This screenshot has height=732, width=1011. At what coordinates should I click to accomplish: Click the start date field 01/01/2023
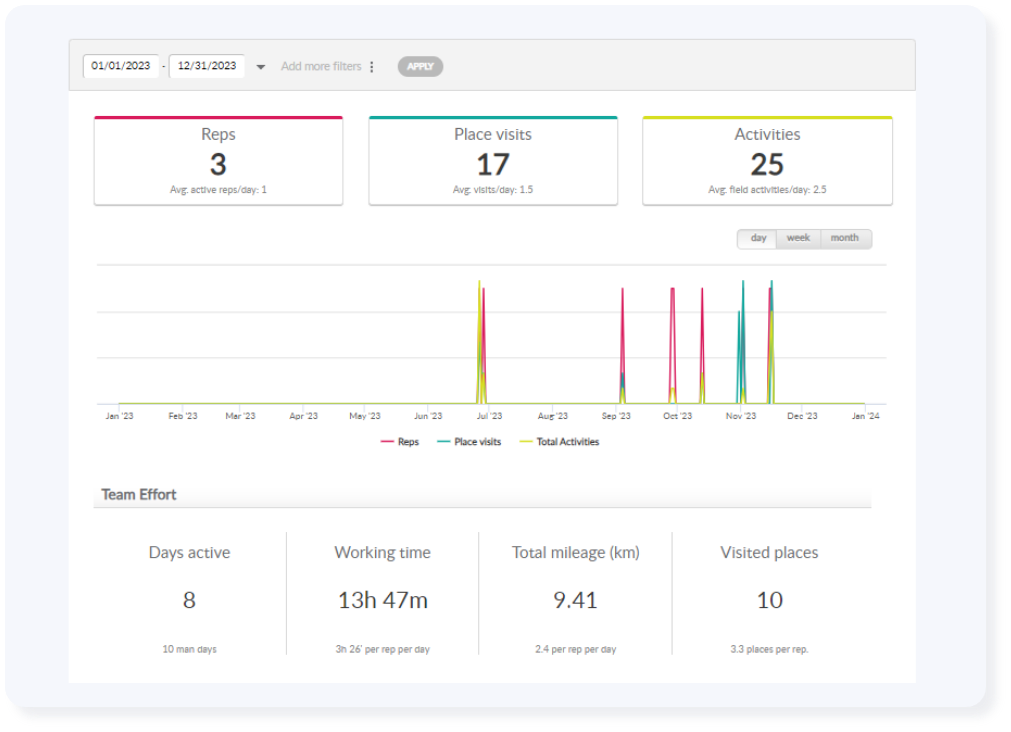(120, 66)
